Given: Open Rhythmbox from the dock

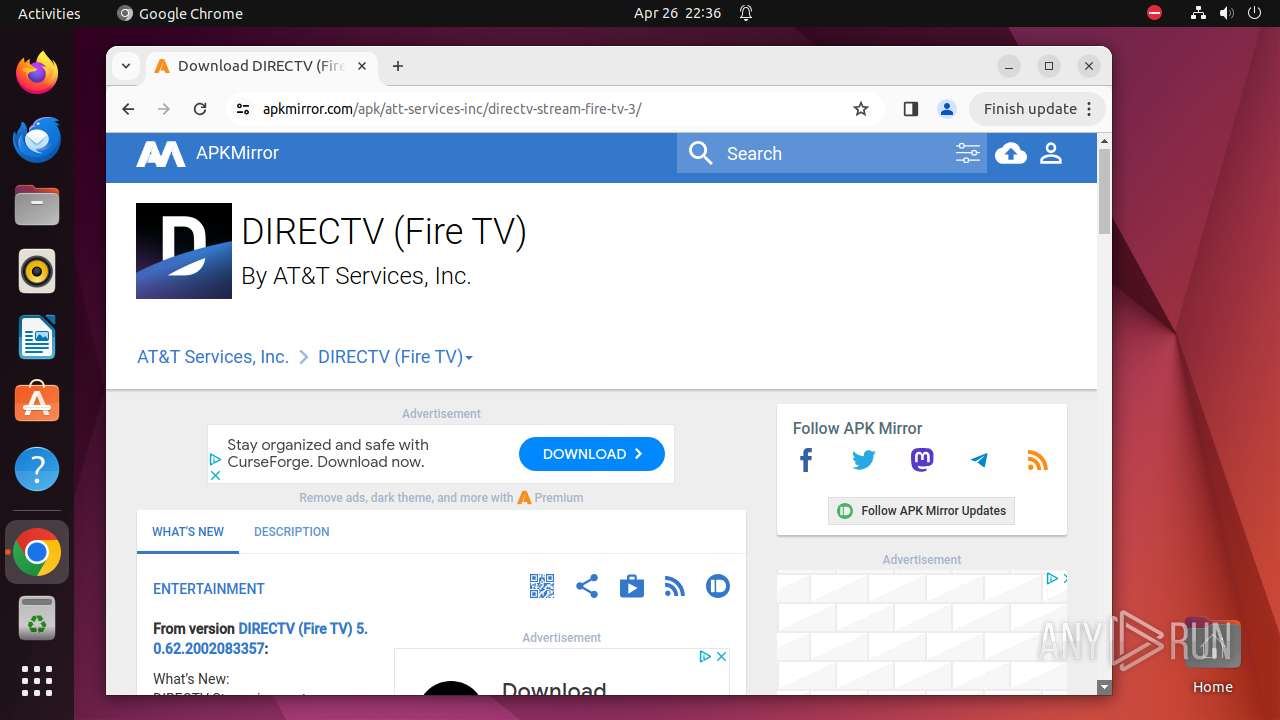Looking at the screenshot, I should click(37, 271).
